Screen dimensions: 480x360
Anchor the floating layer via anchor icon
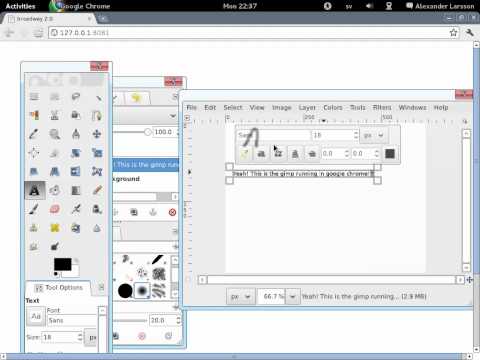click(x=153, y=212)
